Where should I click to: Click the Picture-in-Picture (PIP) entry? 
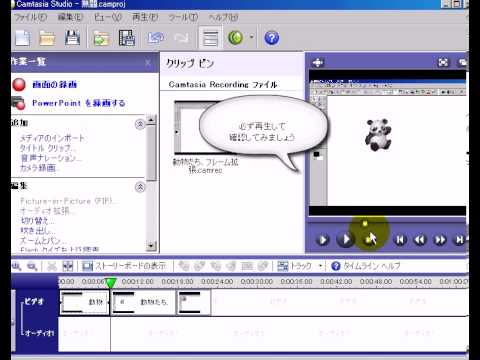pyautogui.click(x=68, y=201)
